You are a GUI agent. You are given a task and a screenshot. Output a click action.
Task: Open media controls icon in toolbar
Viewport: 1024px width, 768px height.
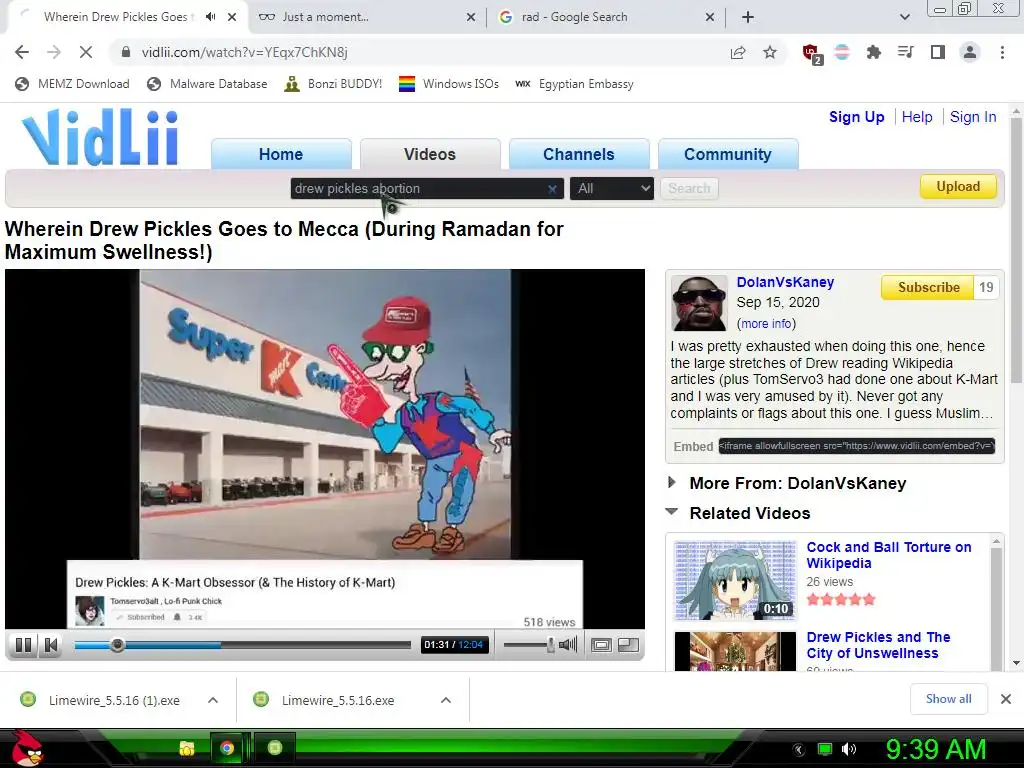click(x=905, y=52)
